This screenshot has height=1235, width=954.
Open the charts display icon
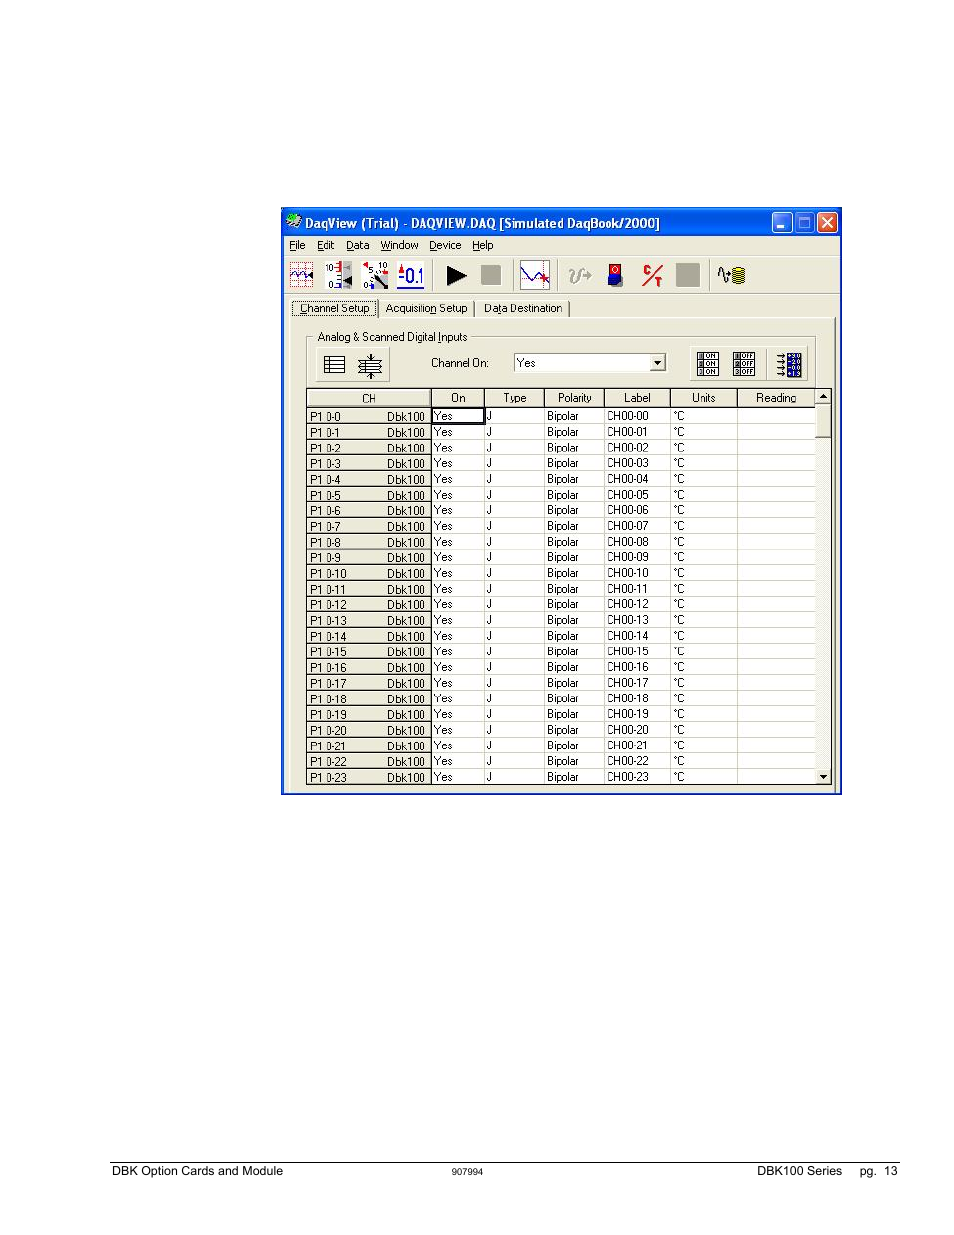click(x=301, y=275)
